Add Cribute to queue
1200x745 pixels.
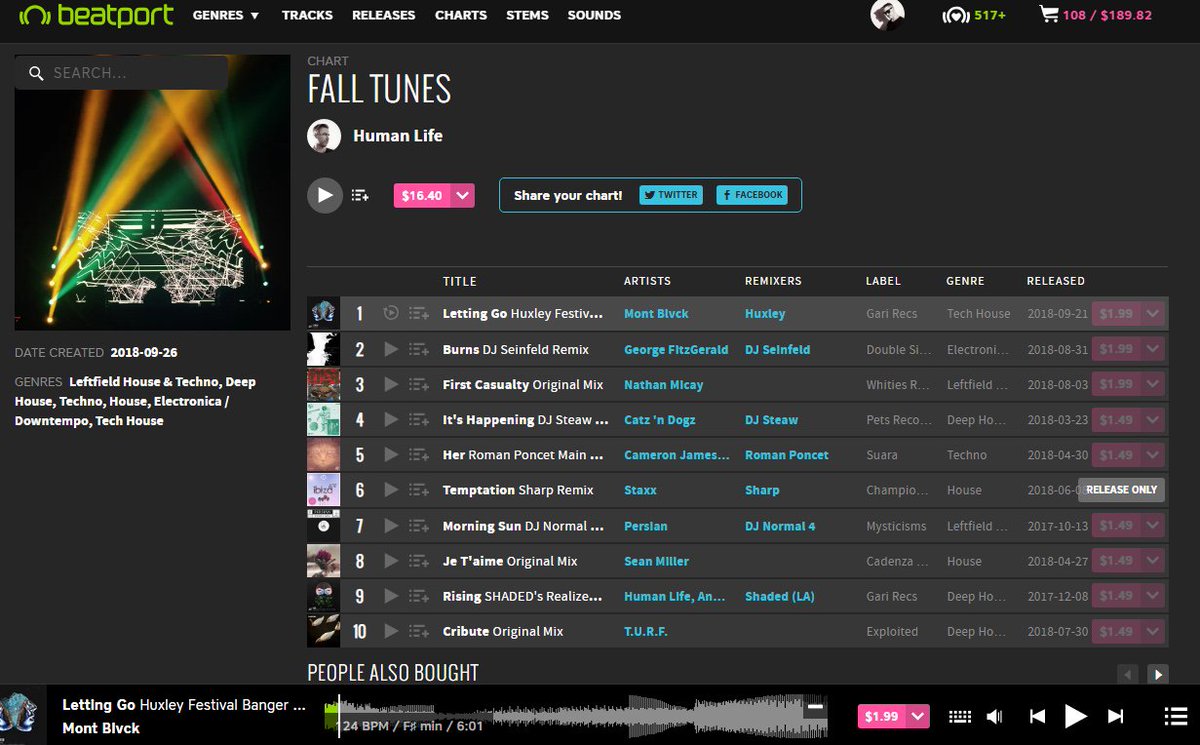click(419, 631)
